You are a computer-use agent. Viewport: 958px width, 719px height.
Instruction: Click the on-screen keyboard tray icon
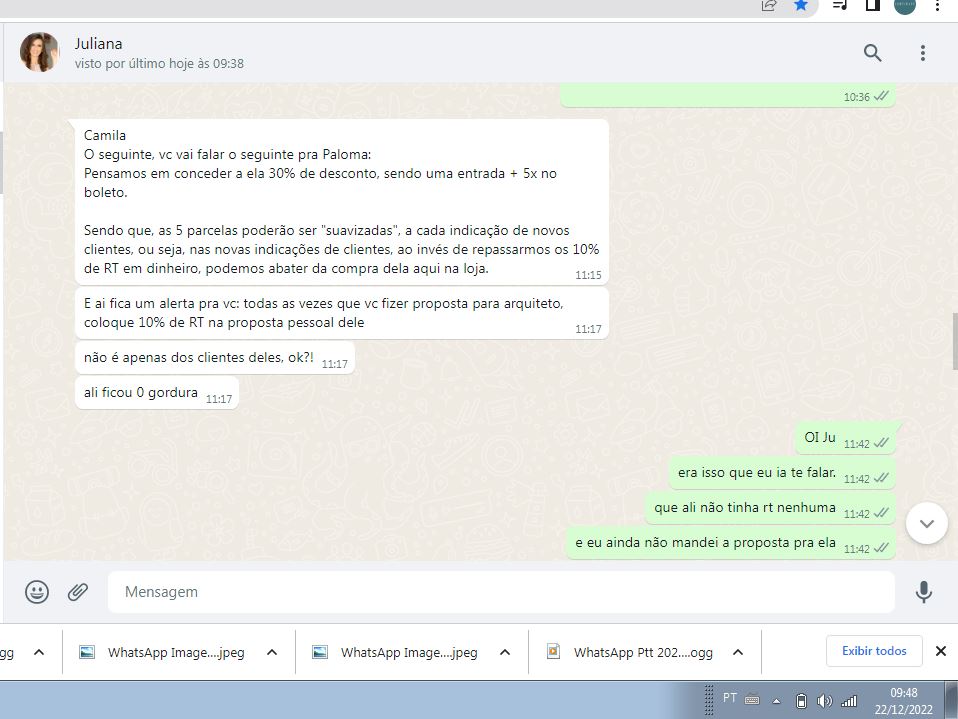[x=752, y=700]
